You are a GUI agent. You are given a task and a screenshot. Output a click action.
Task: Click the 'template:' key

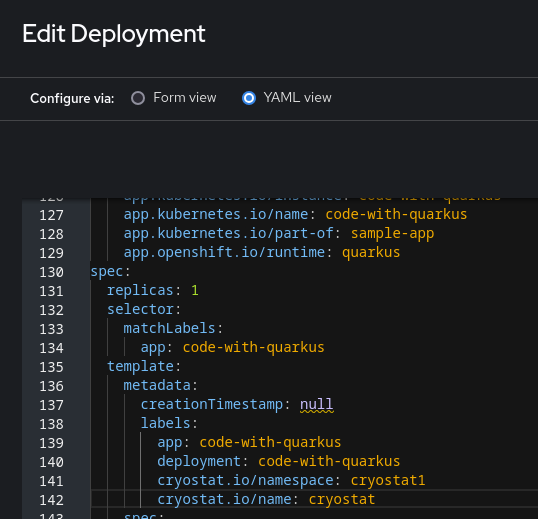pyautogui.click(x=144, y=366)
